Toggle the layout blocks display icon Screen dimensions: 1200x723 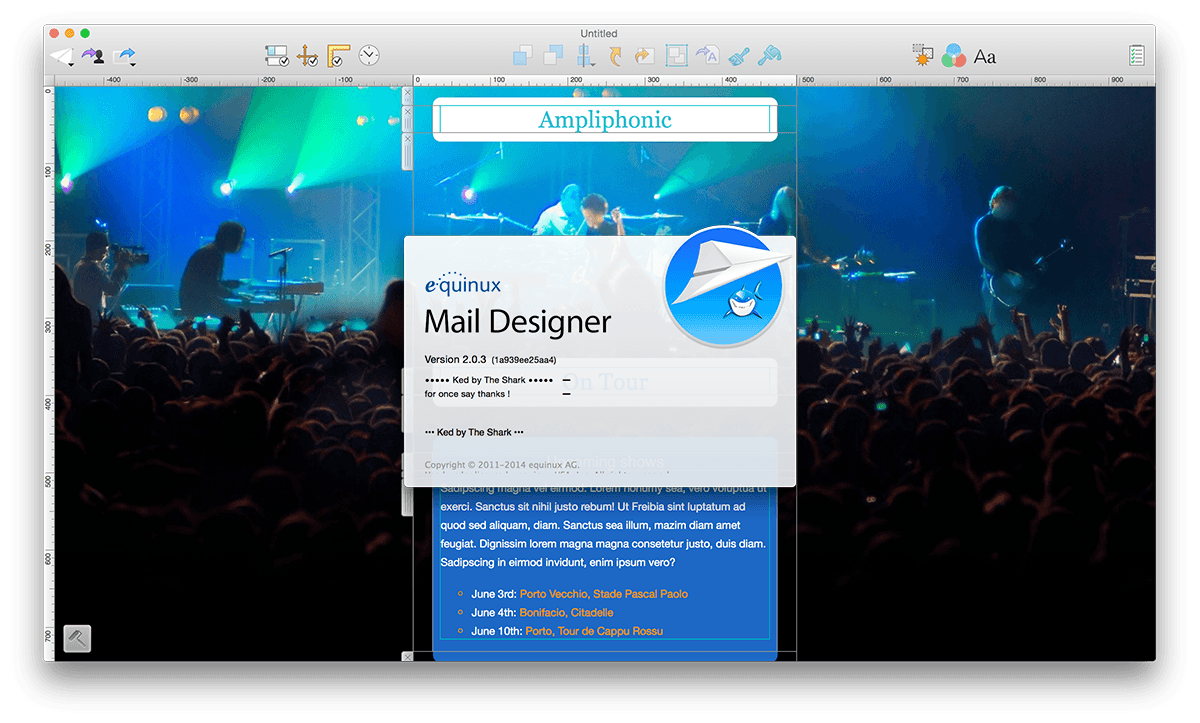click(277, 56)
